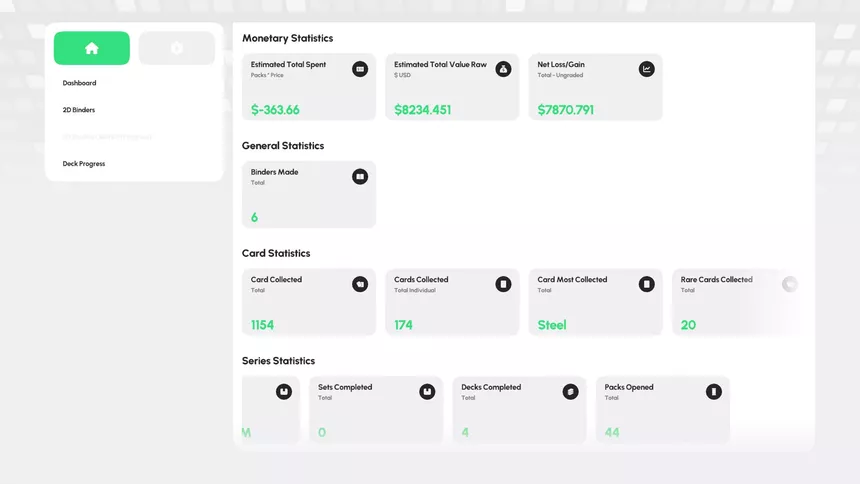Click Estimated Total Spent card icon
Viewport: 860px width, 484px height.
click(360, 69)
